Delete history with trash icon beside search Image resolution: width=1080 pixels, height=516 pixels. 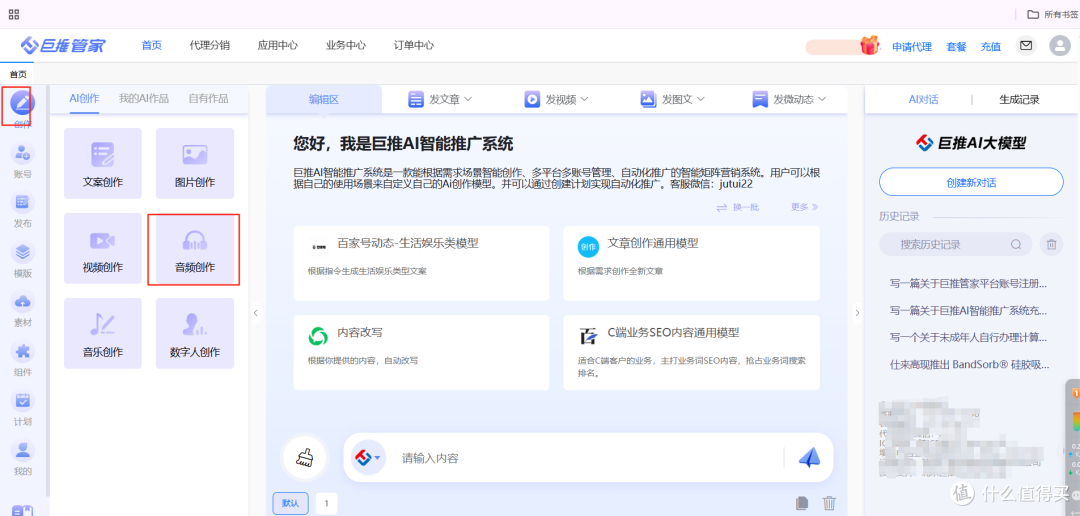click(1052, 245)
